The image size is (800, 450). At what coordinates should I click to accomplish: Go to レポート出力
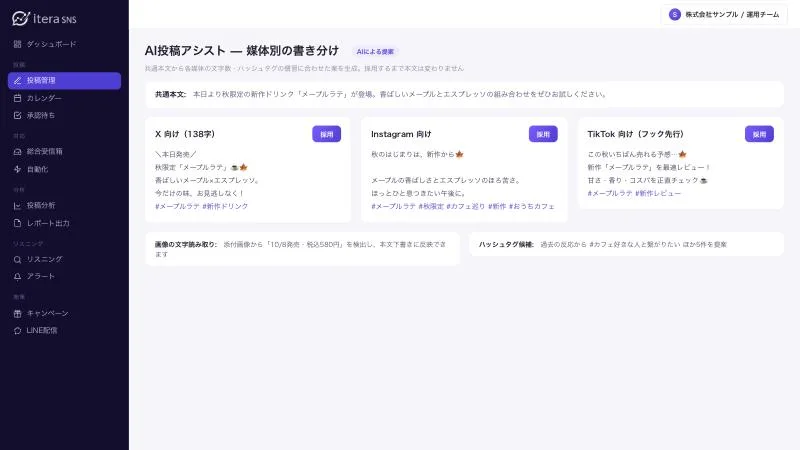click(x=64, y=223)
